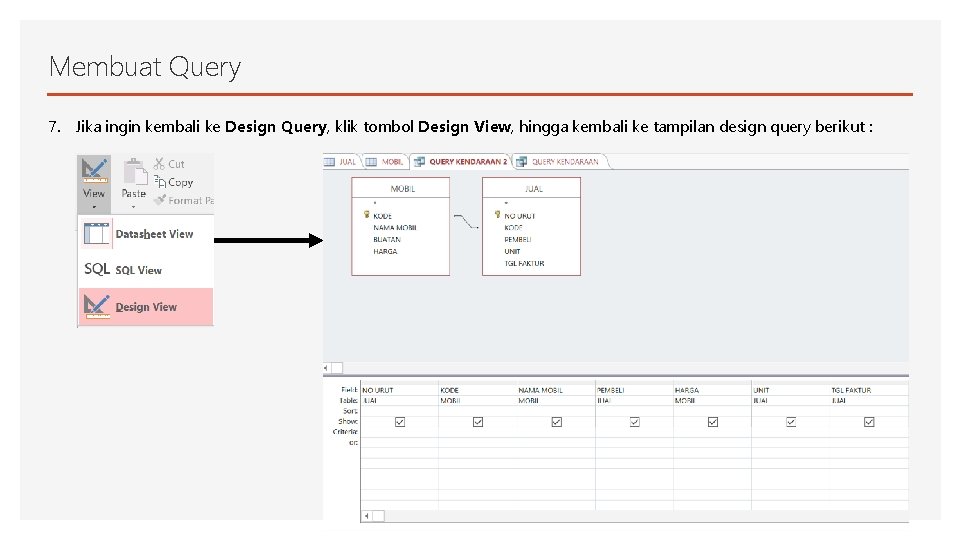Screen dimensions: 960x540
Task: Click the KODE field cell in grid
Action: (x=478, y=390)
